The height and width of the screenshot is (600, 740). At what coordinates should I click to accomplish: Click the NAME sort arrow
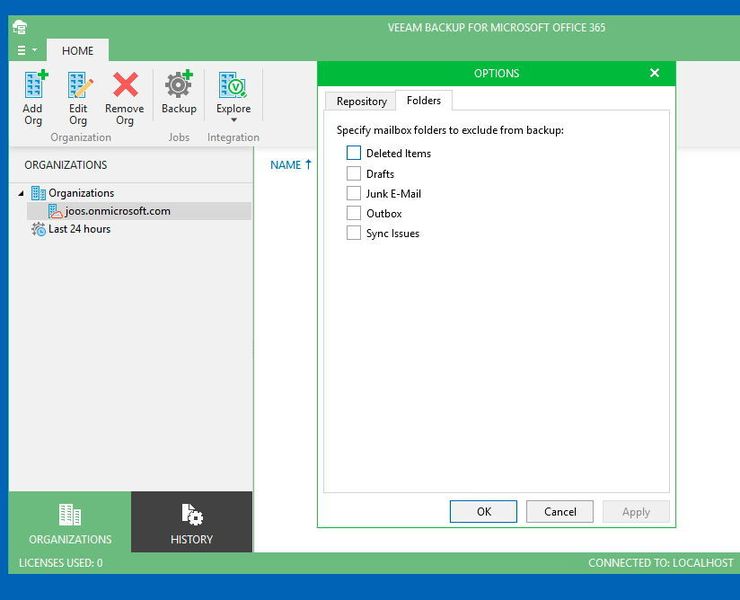pyautogui.click(x=308, y=164)
